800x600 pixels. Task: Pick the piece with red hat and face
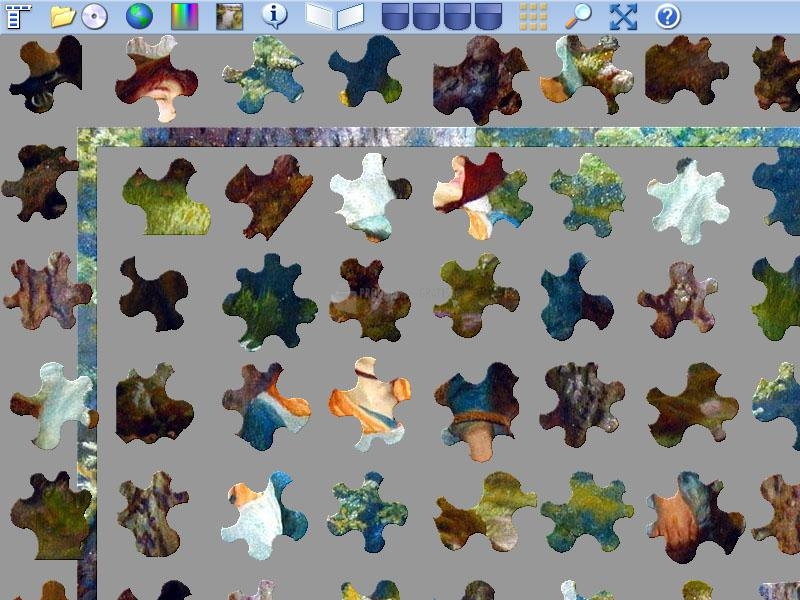(482, 196)
